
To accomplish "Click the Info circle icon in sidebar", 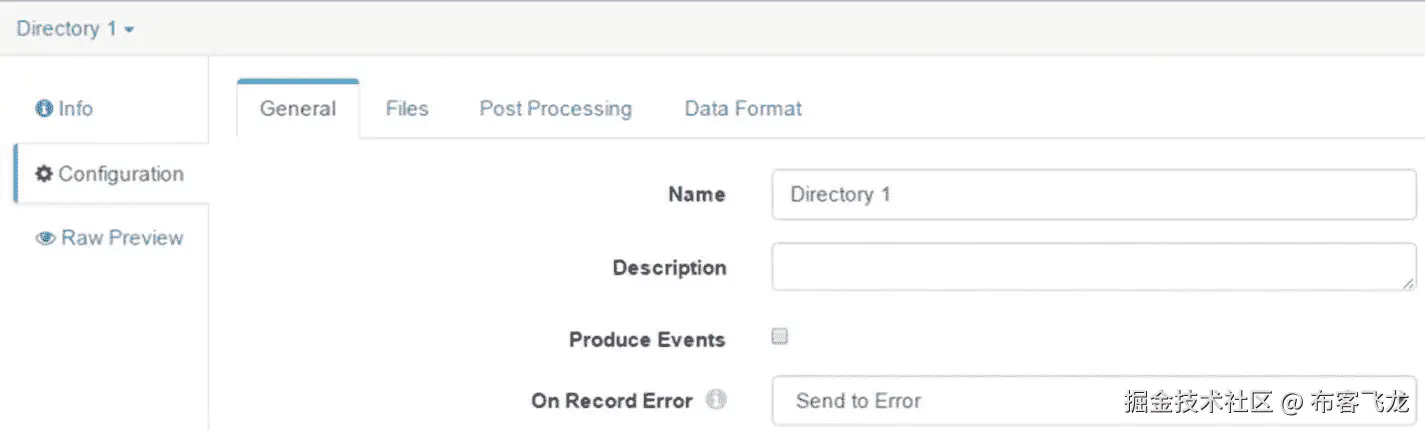I will [x=44, y=109].
